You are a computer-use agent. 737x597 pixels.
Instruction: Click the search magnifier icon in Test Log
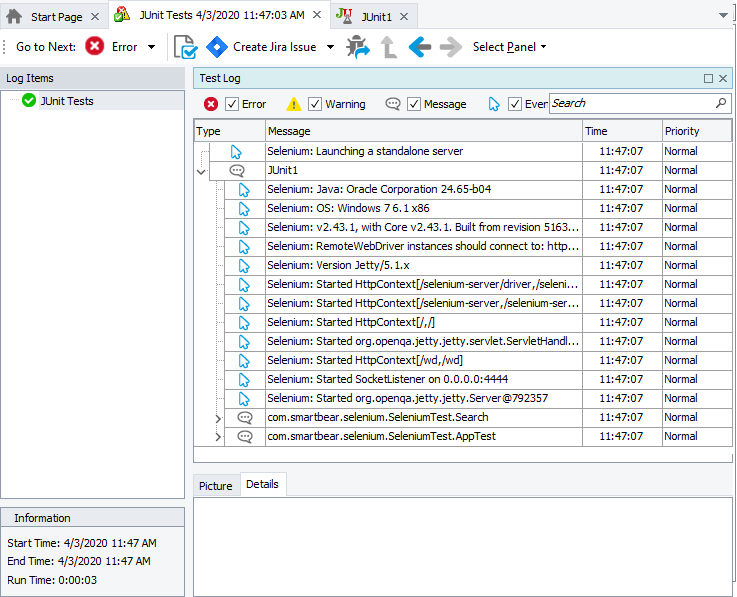coord(721,103)
